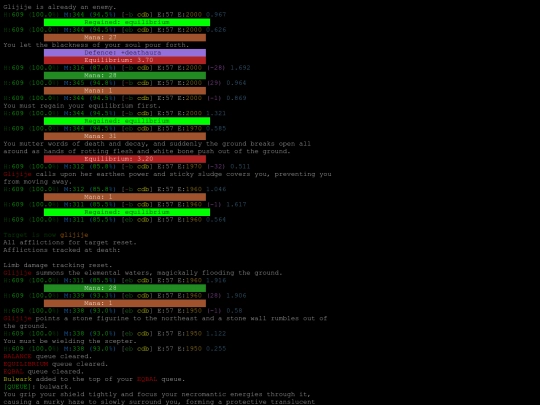Click 'You must be wielding the scepter.'
Viewport: 540px width, 405px height.
[70, 341]
